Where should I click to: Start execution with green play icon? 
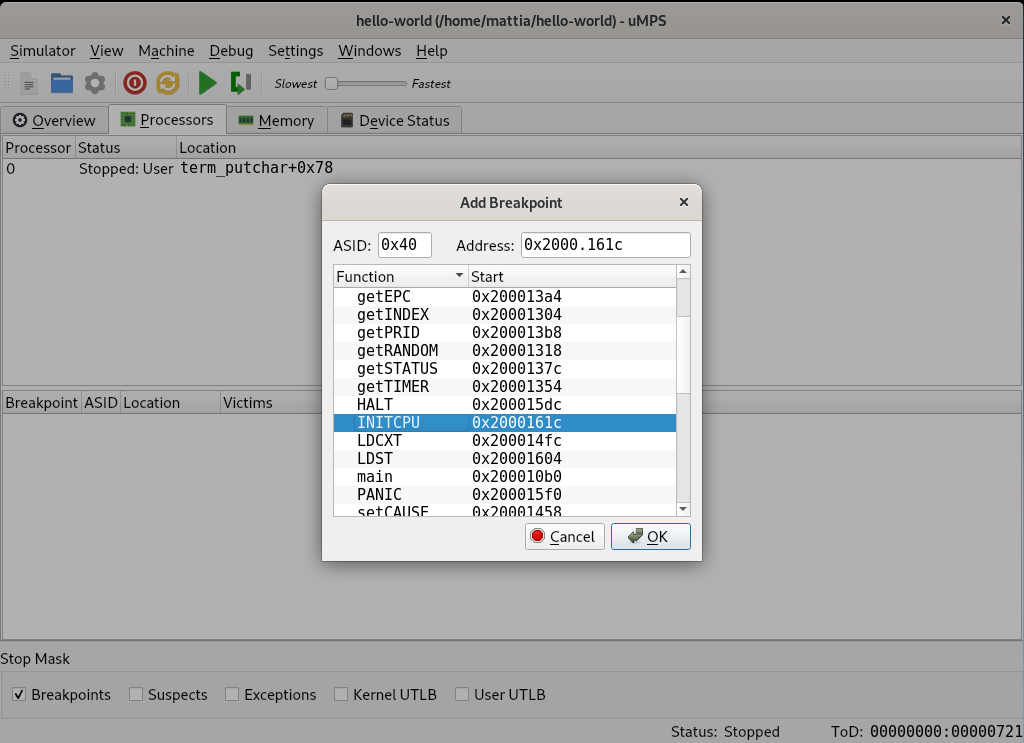tap(207, 84)
